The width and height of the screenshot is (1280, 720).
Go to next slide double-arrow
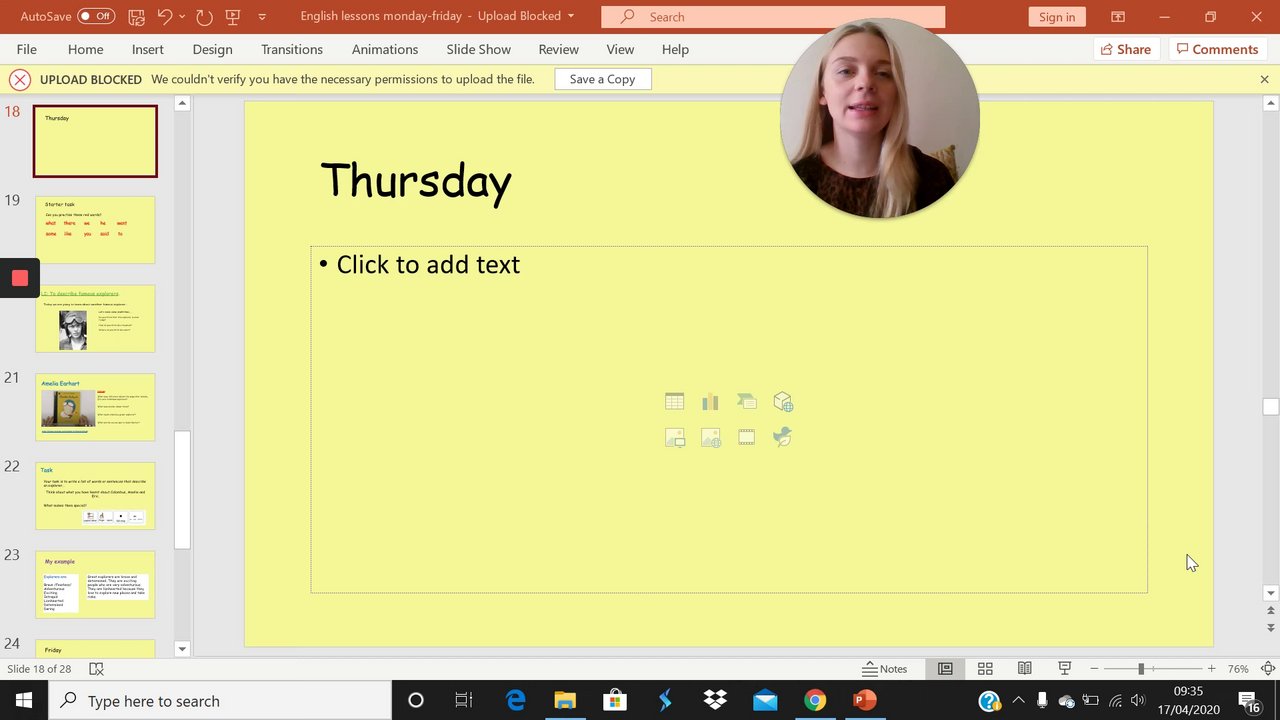[1271, 628]
